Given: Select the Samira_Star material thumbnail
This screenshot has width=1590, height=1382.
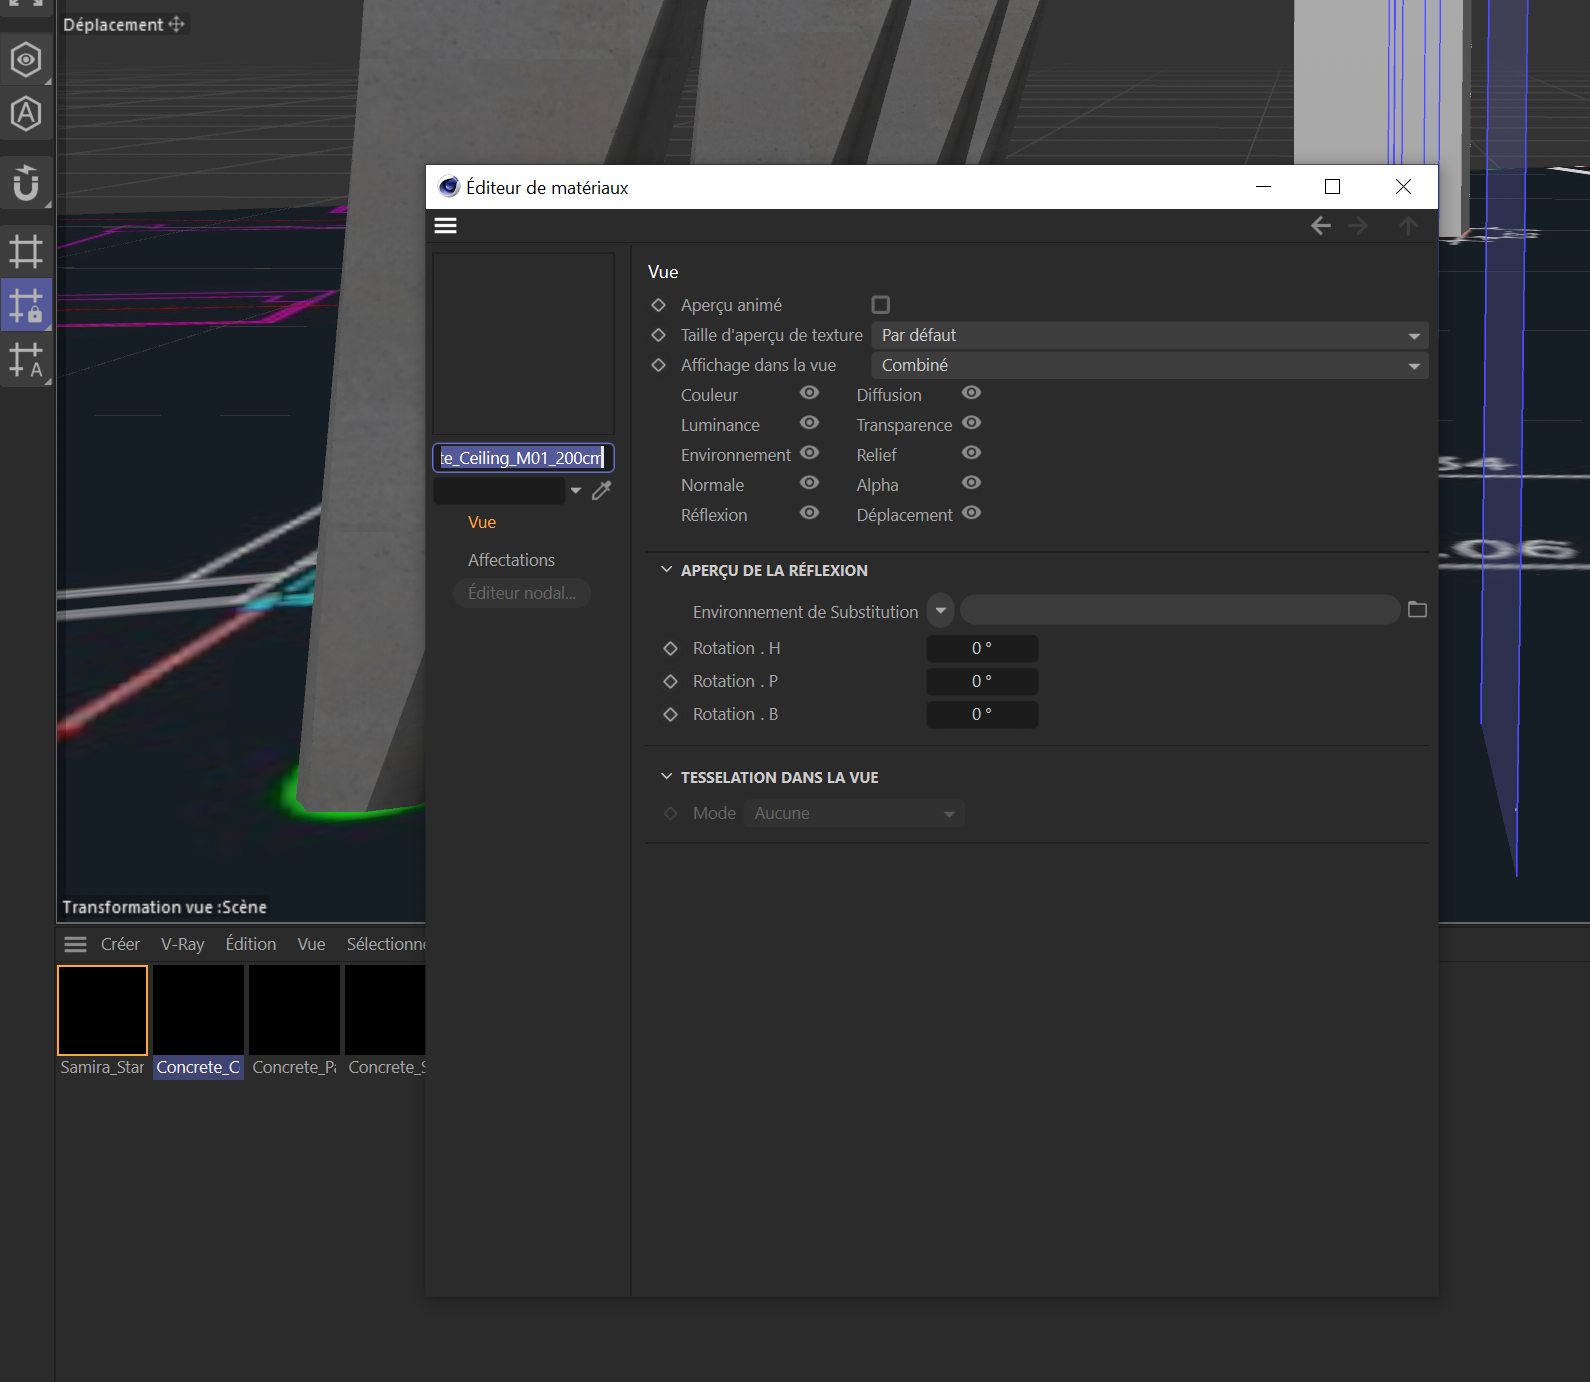Looking at the screenshot, I should 102,1010.
